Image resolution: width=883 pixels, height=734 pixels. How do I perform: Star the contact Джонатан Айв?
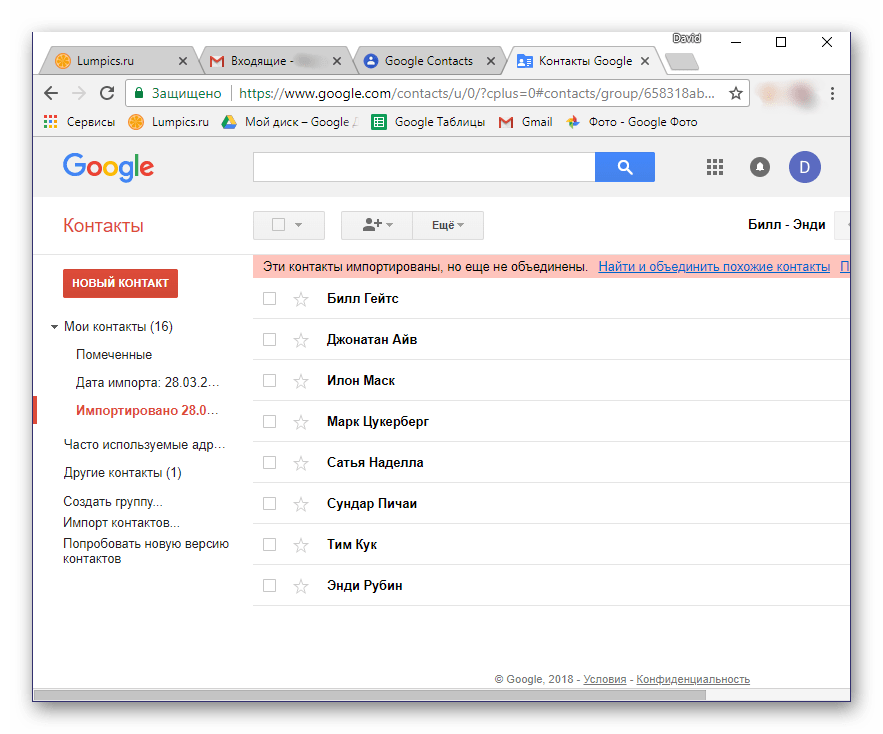pyautogui.click(x=301, y=340)
